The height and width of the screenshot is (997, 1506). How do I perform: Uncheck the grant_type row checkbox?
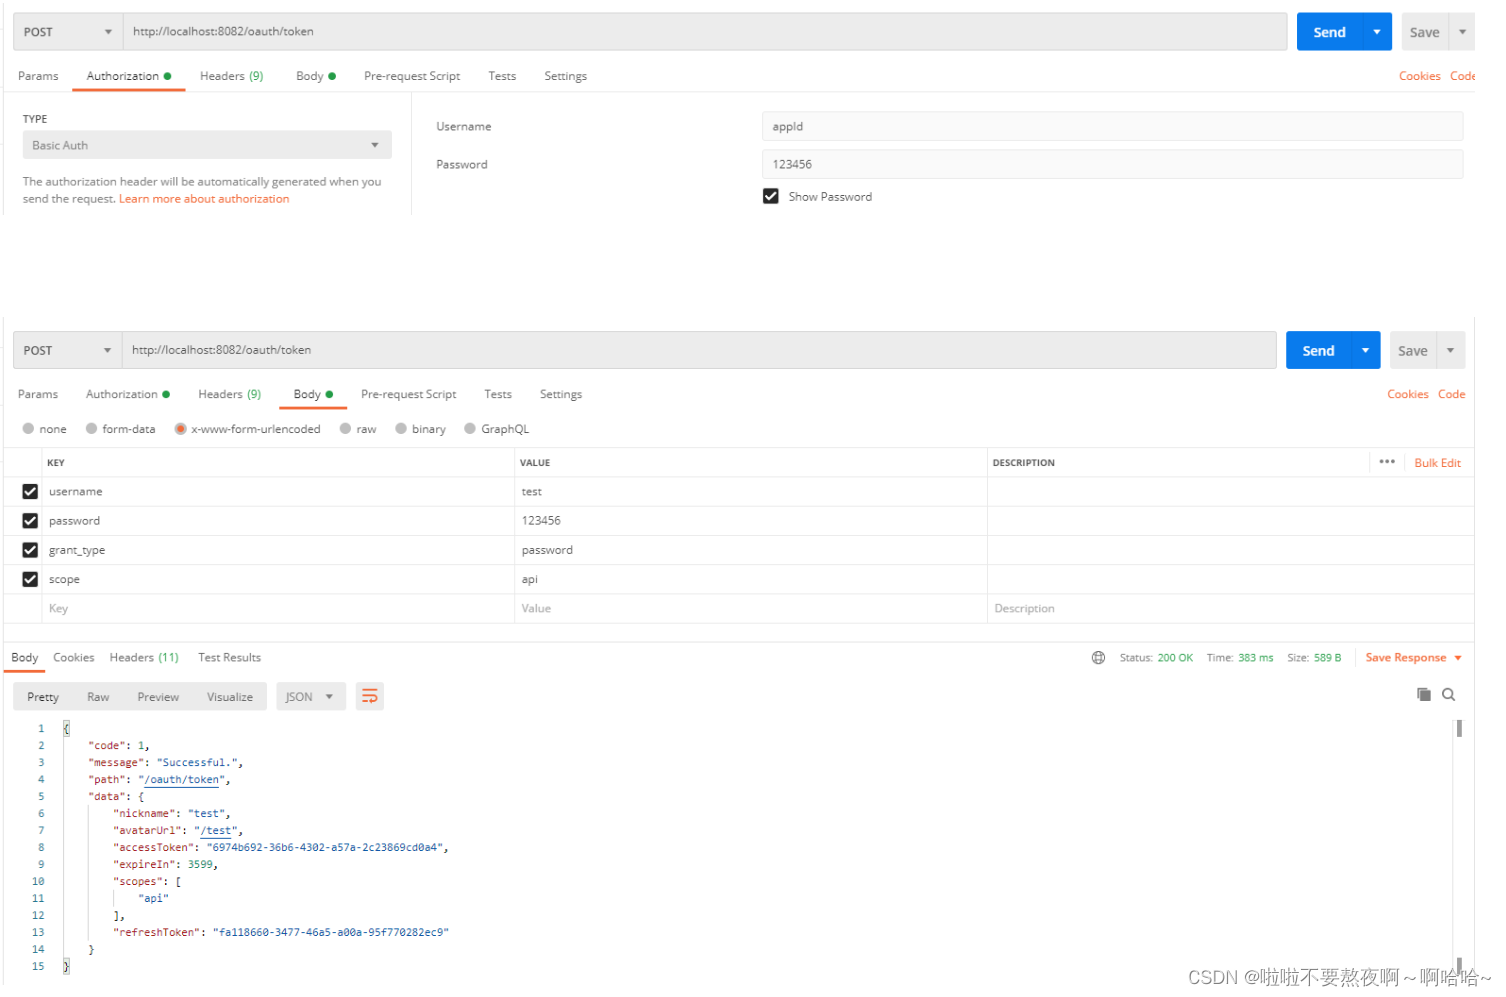[x=30, y=550]
